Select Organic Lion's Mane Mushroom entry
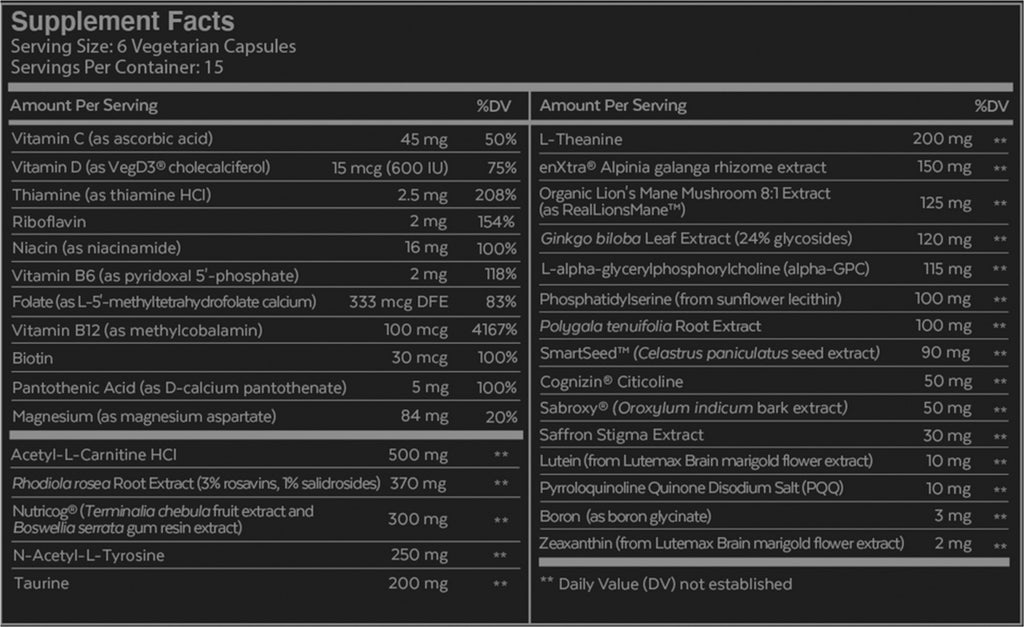1024x627 pixels. point(685,202)
